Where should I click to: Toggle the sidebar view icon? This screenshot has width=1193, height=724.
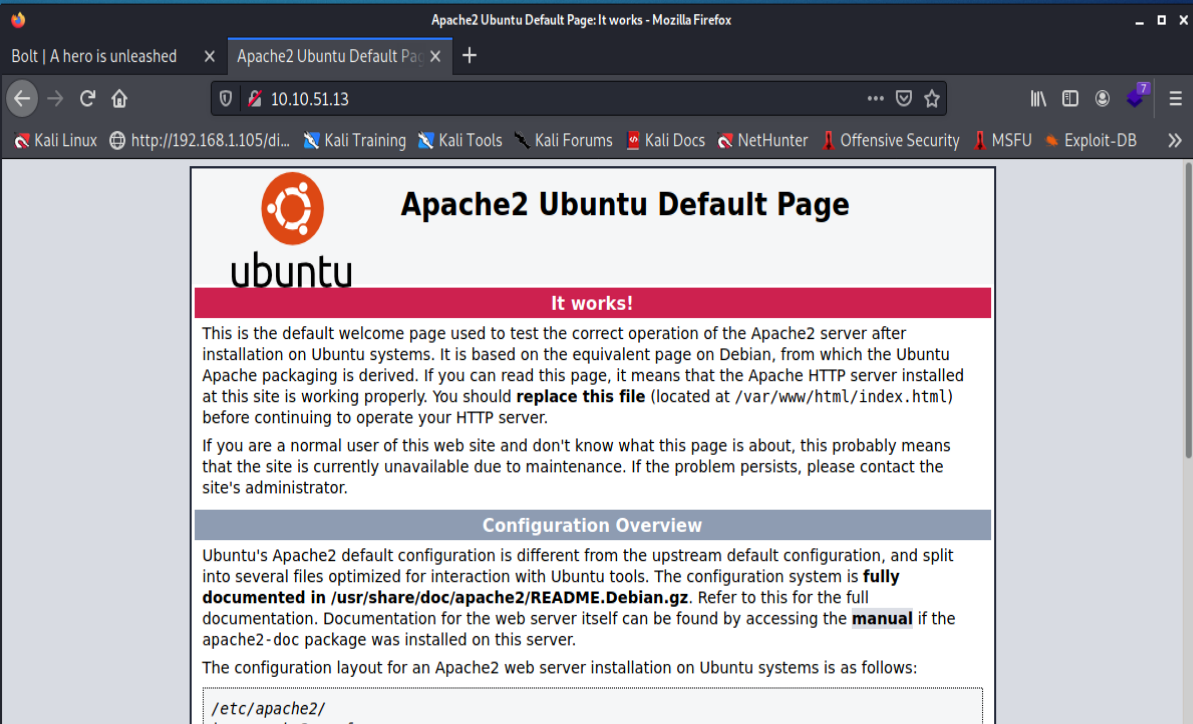pos(1070,98)
